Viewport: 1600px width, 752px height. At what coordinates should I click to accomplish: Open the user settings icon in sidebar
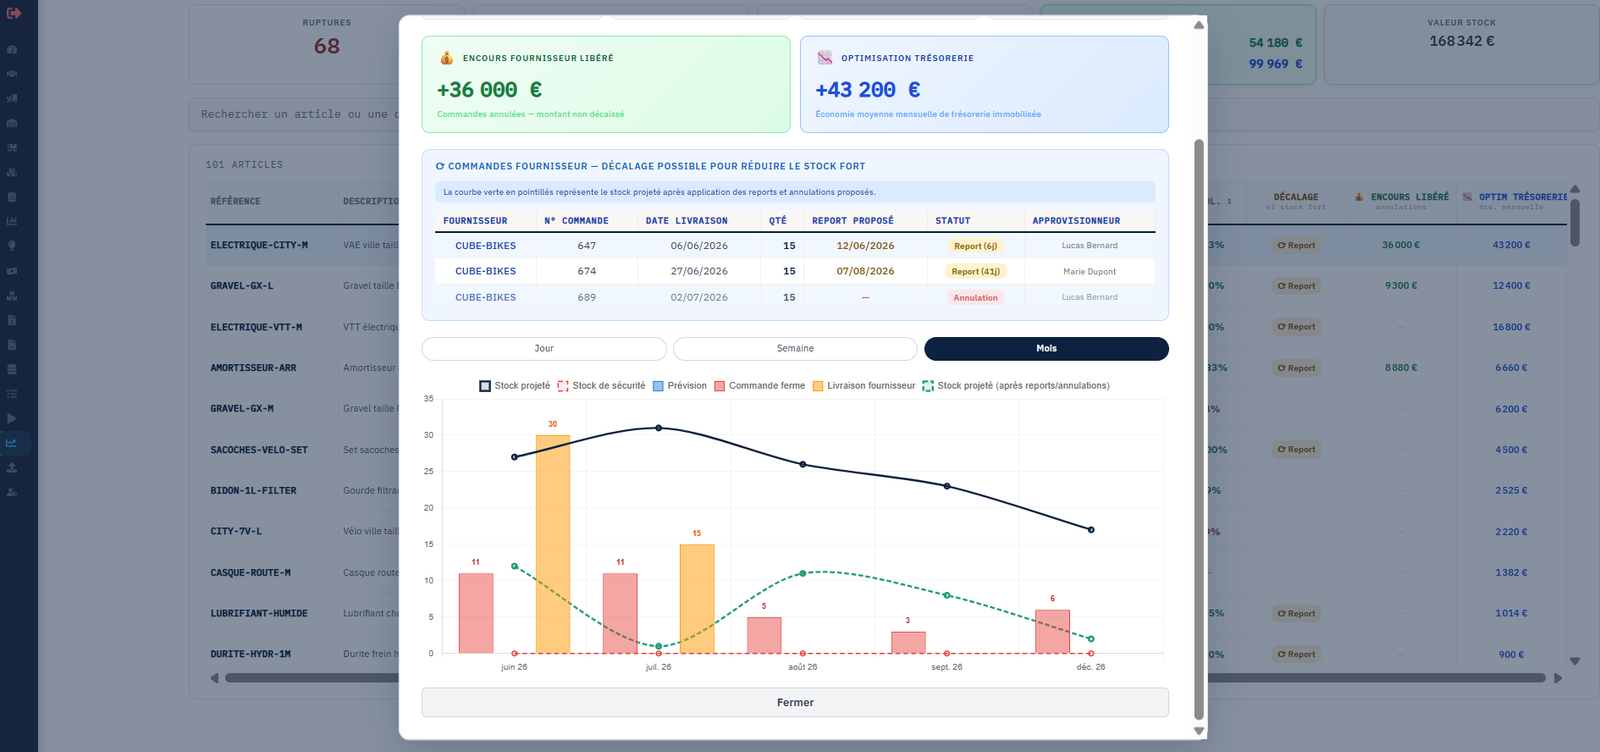click(12, 492)
